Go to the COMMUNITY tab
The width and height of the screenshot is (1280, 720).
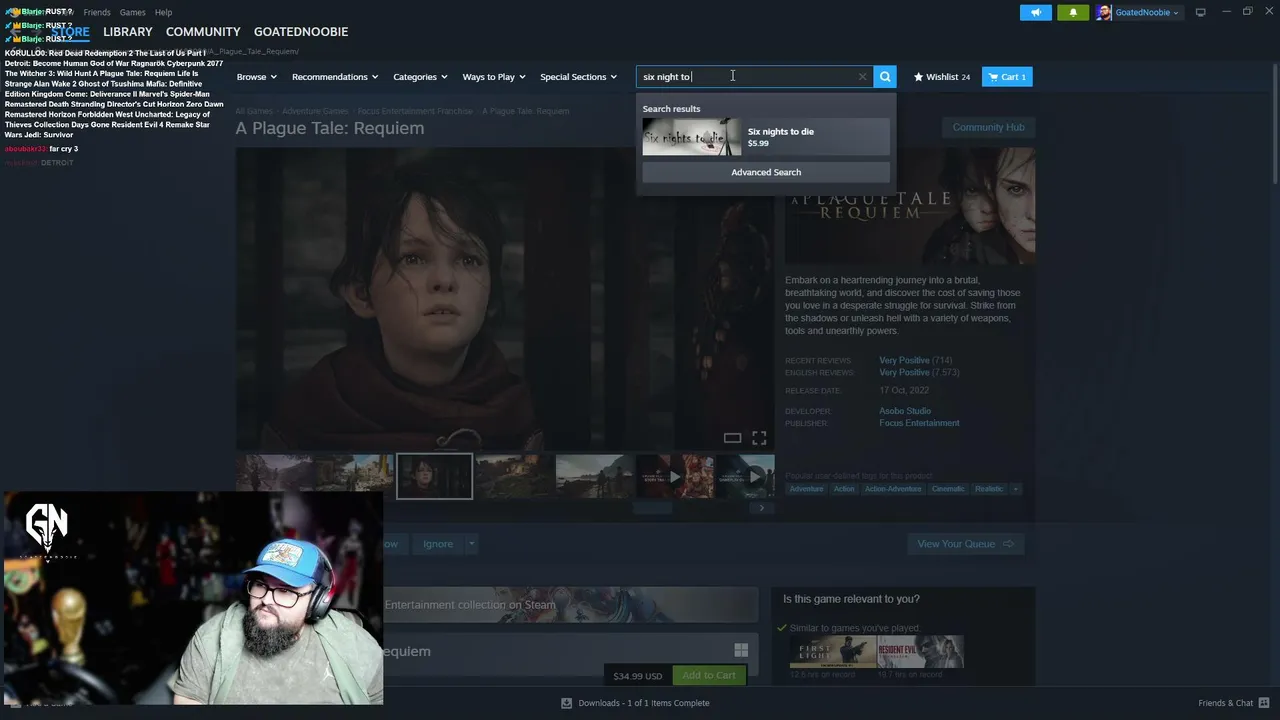coord(203,32)
